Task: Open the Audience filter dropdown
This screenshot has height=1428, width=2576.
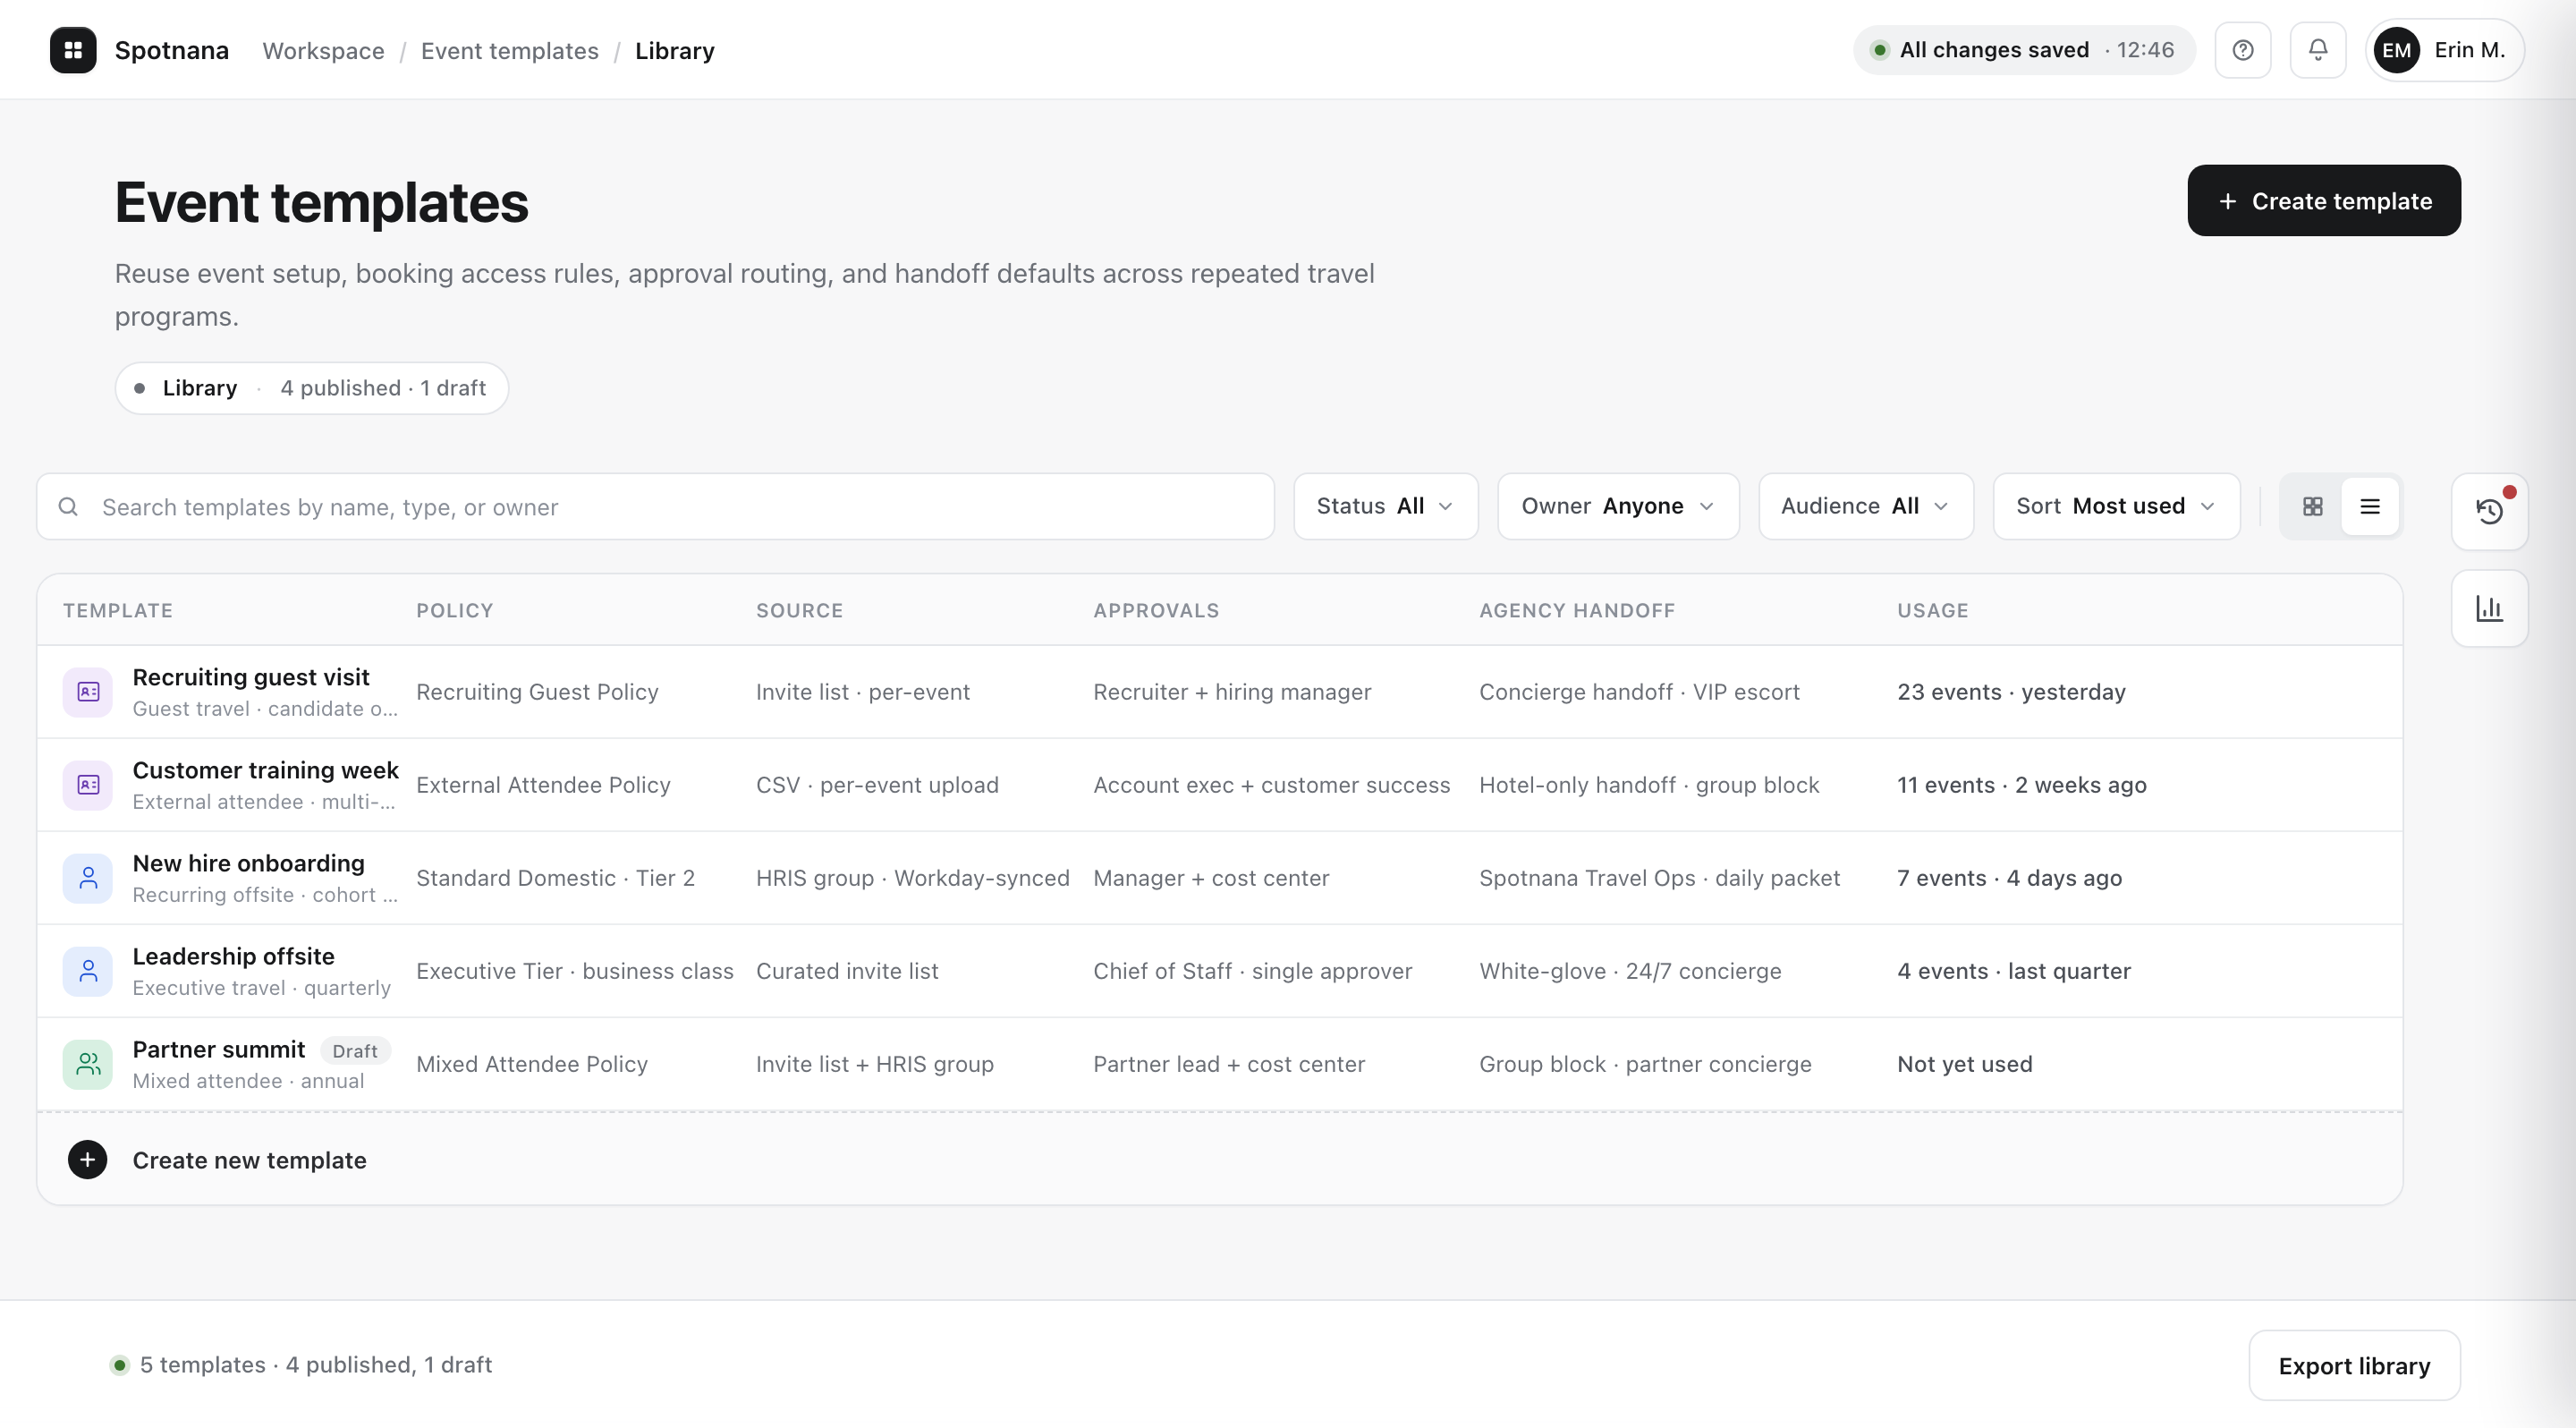Action: click(1866, 507)
